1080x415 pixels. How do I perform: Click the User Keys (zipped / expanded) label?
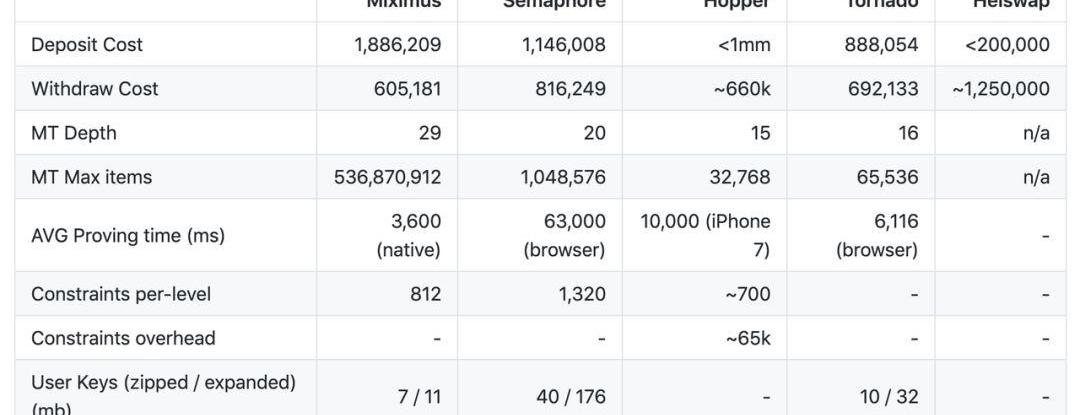pos(163,383)
